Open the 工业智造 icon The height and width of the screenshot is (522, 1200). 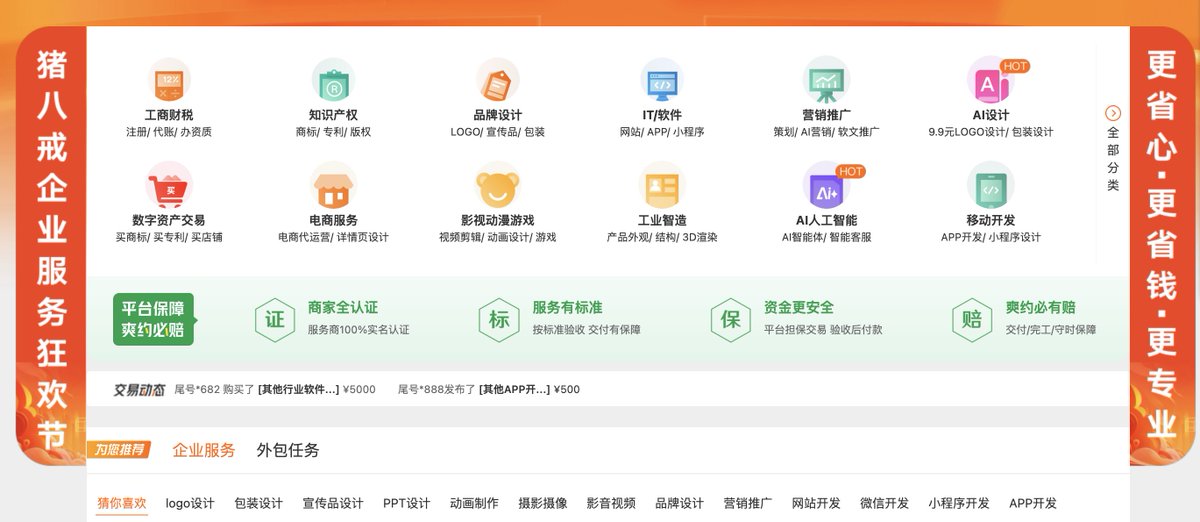tap(661, 186)
